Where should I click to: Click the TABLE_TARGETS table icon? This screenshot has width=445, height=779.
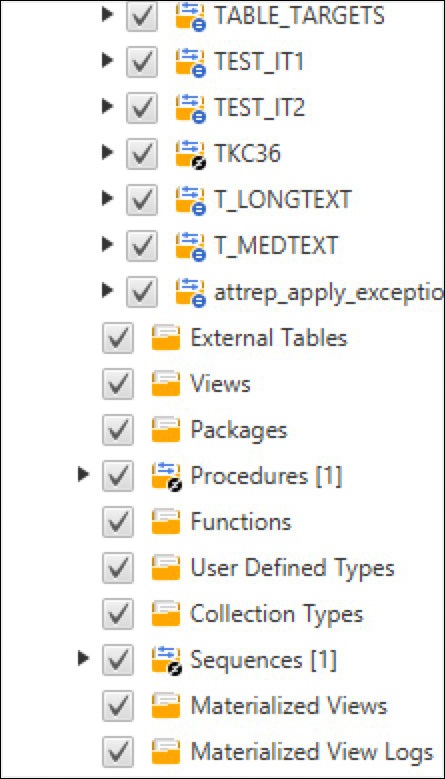191,17
